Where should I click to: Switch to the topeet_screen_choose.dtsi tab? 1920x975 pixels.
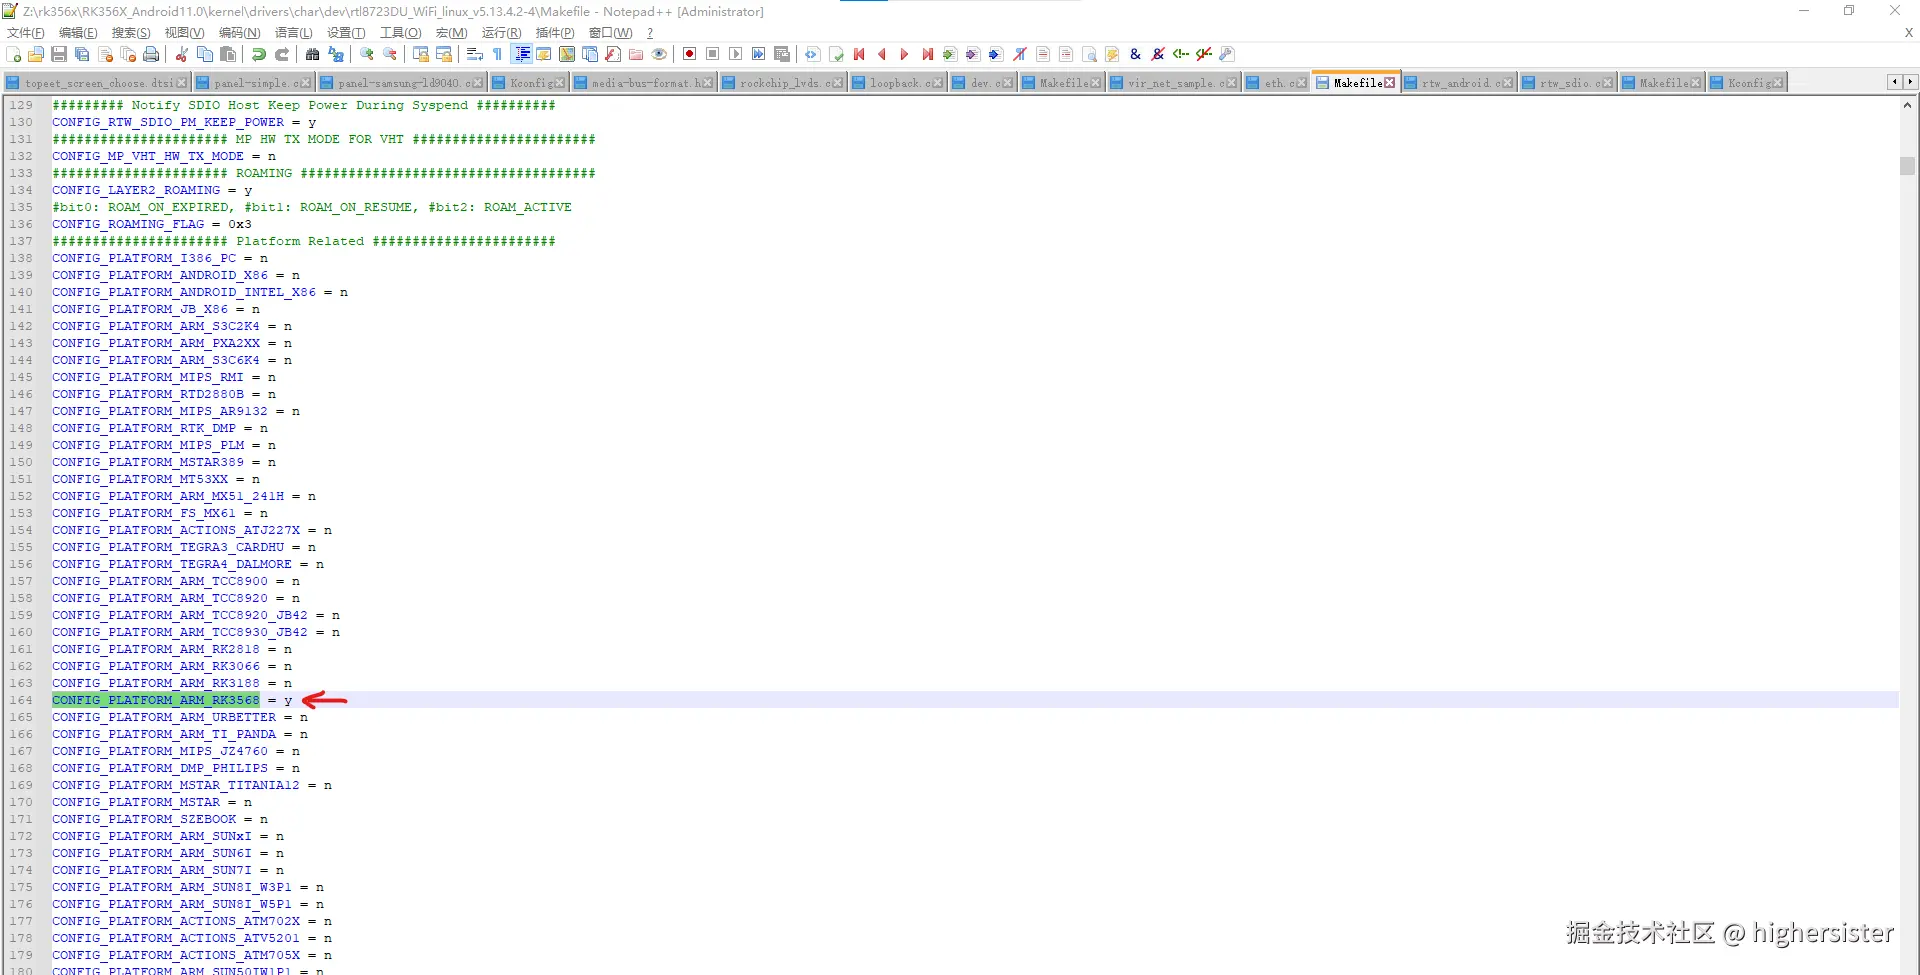(97, 83)
